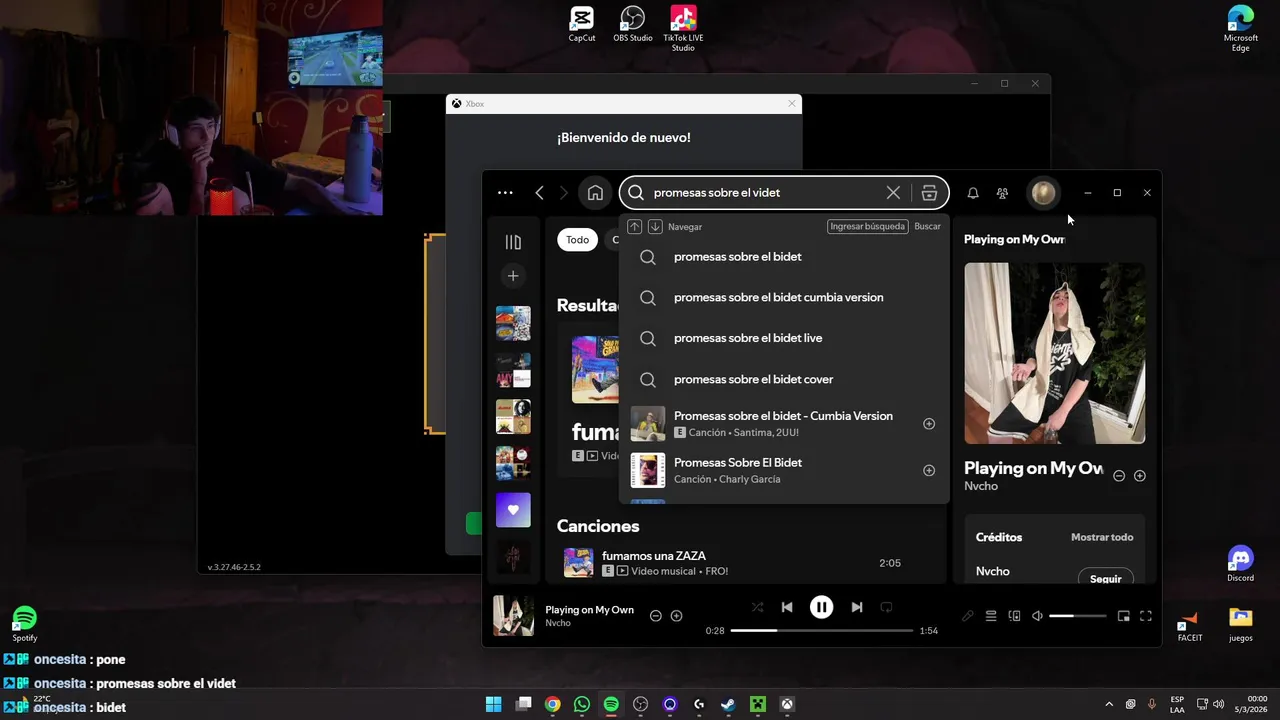The width and height of the screenshot is (1280, 720).
Task: Open the Browse icon in the search bar
Action: tap(929, 193)
